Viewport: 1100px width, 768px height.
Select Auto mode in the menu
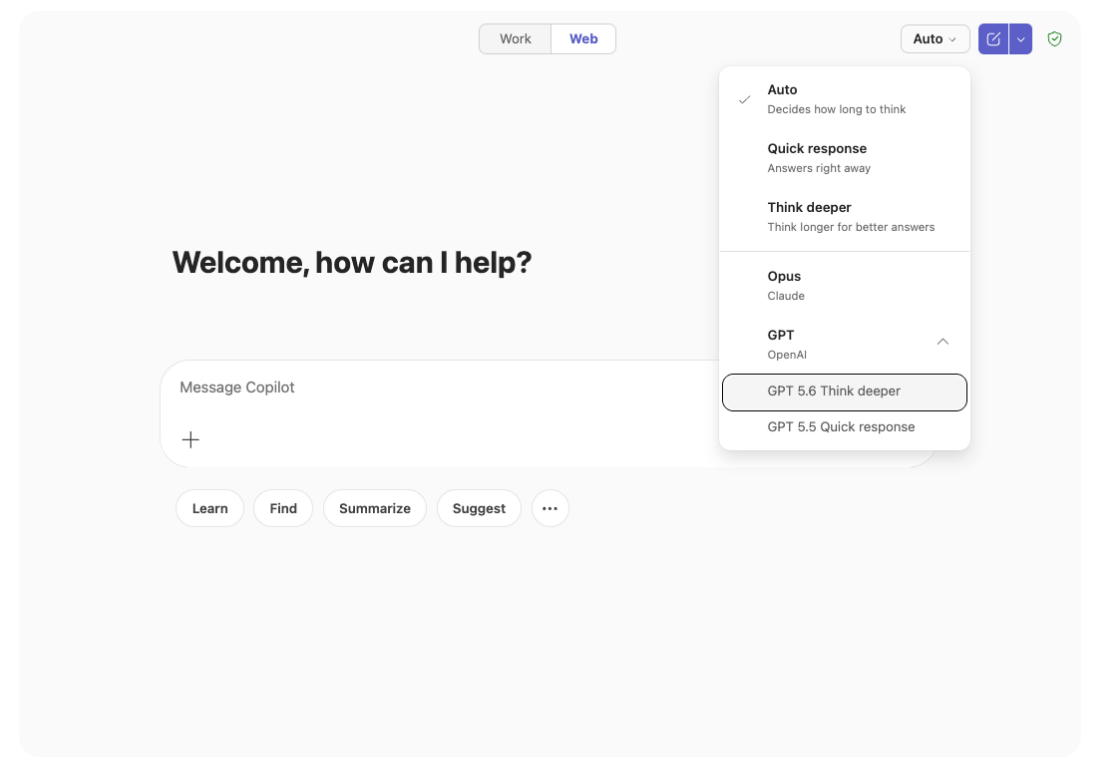pyautogui.click(x=845, y=99)
